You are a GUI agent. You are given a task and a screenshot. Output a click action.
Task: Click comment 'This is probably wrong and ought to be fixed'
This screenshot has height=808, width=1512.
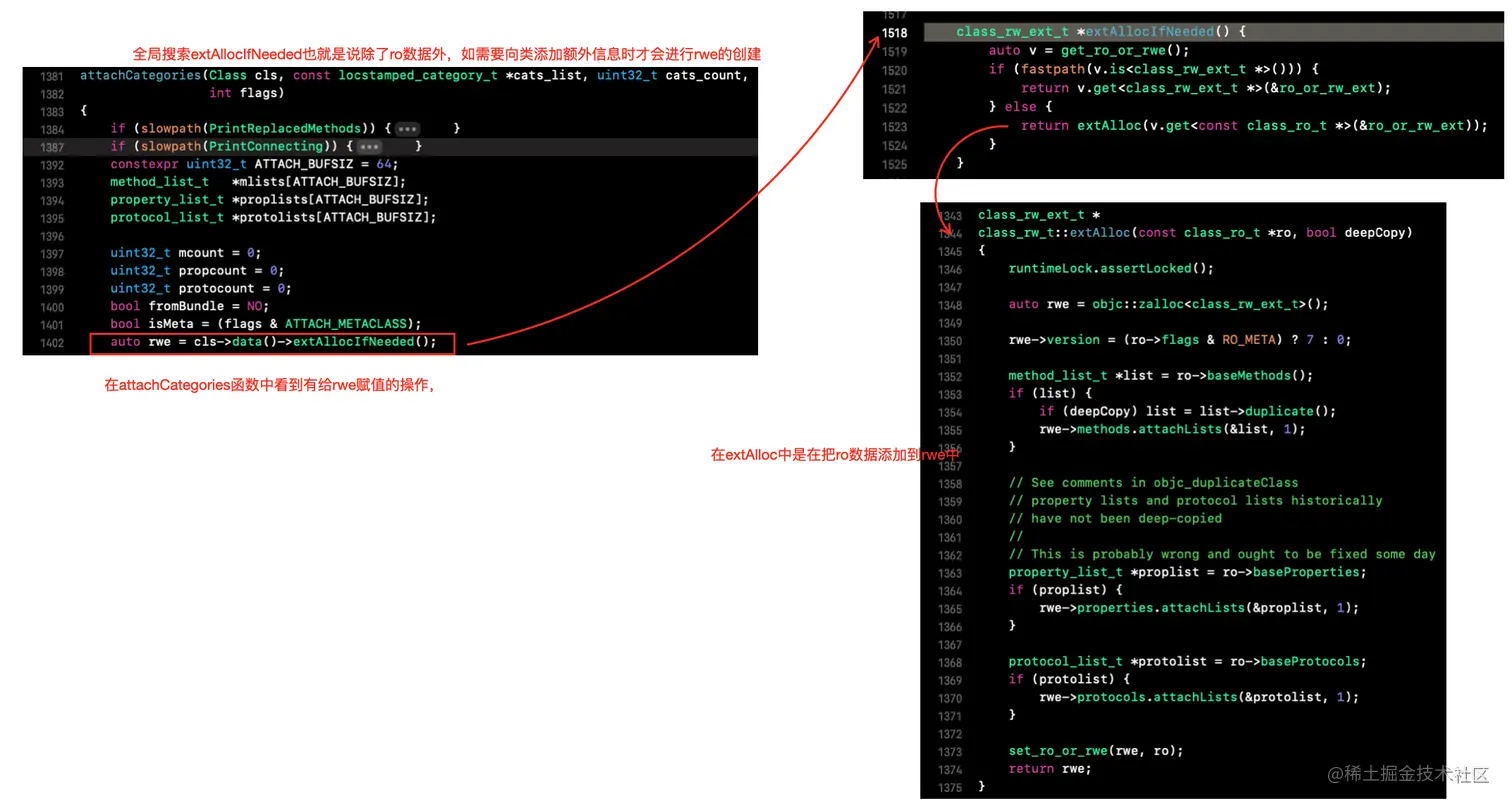click(1222, 554)
